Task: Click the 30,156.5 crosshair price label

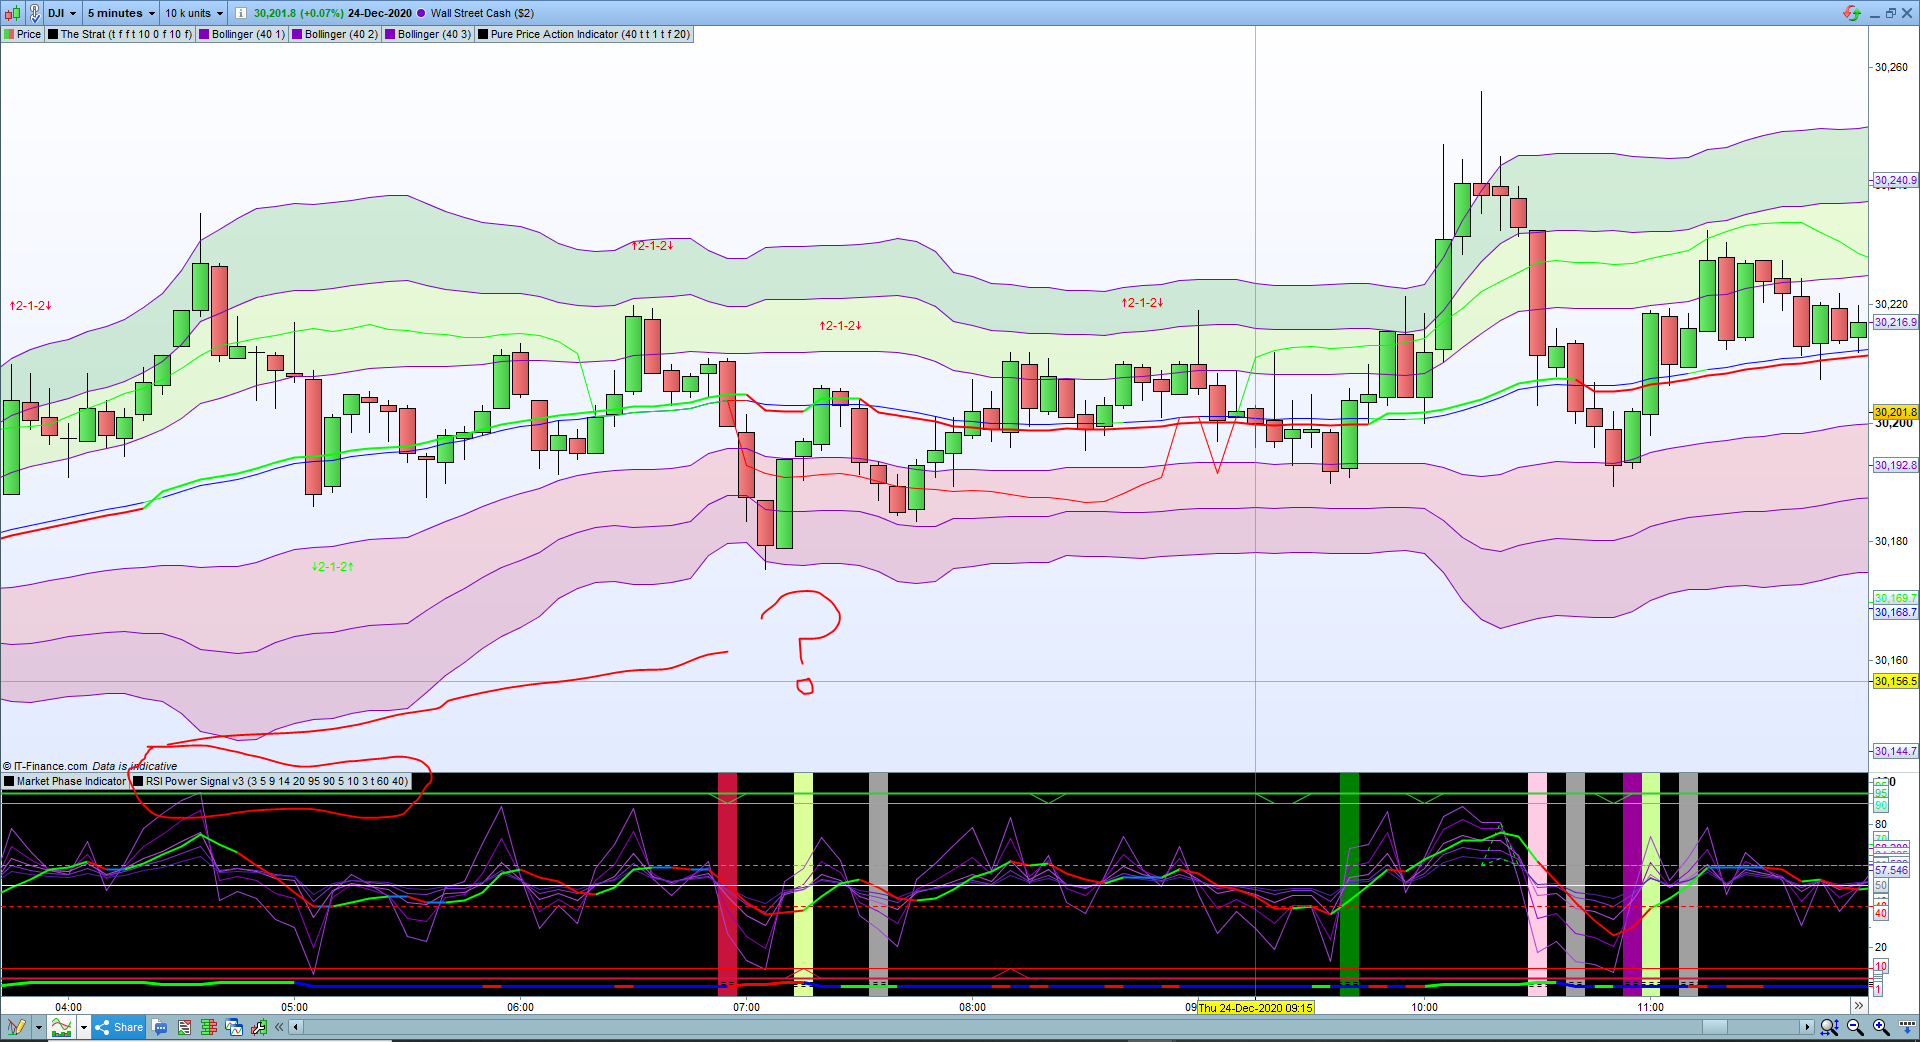Action: (x=1895, y=681)
